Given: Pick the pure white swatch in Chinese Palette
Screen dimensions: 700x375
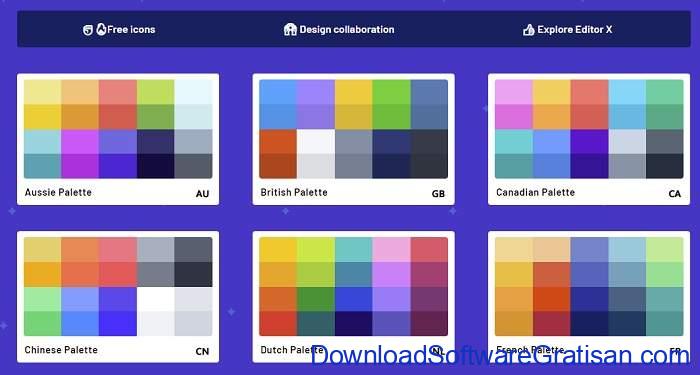Looking at the screenshot, I should pos(155,299).
